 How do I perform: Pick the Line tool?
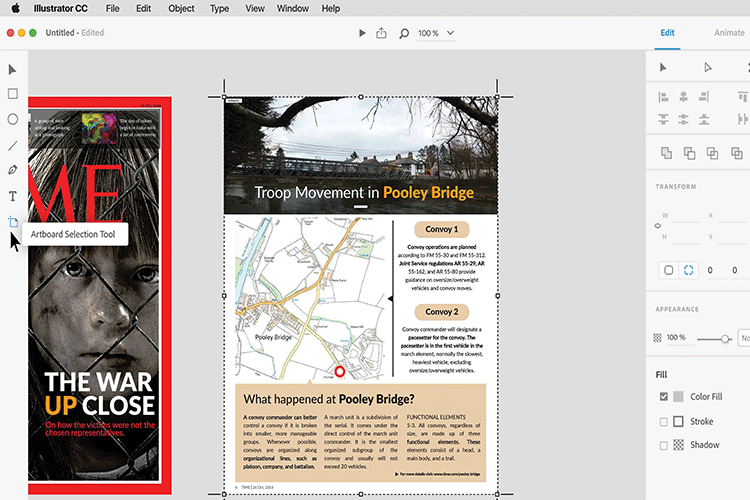point(13,145)
